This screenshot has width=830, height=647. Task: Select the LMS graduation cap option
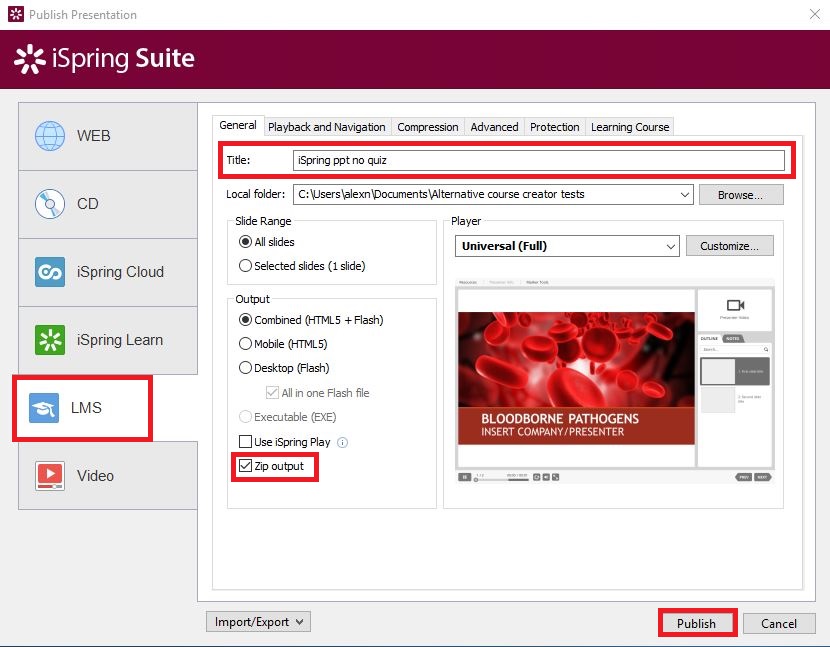tap(83, 408)
